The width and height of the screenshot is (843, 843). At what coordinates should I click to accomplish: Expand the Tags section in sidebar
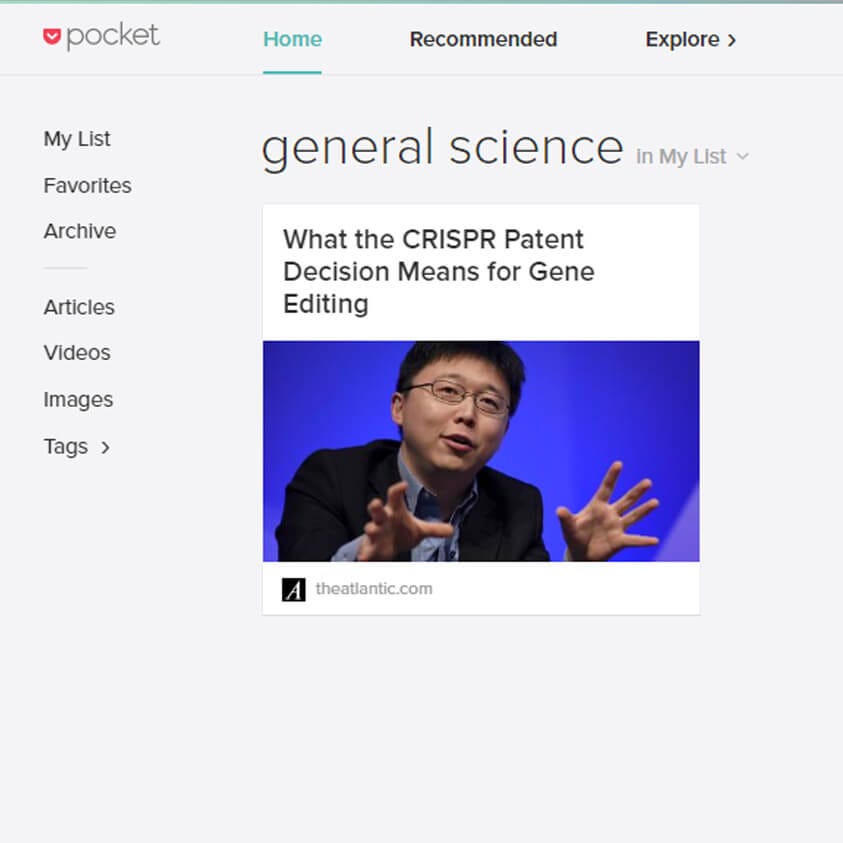click(x=77, y=447)
